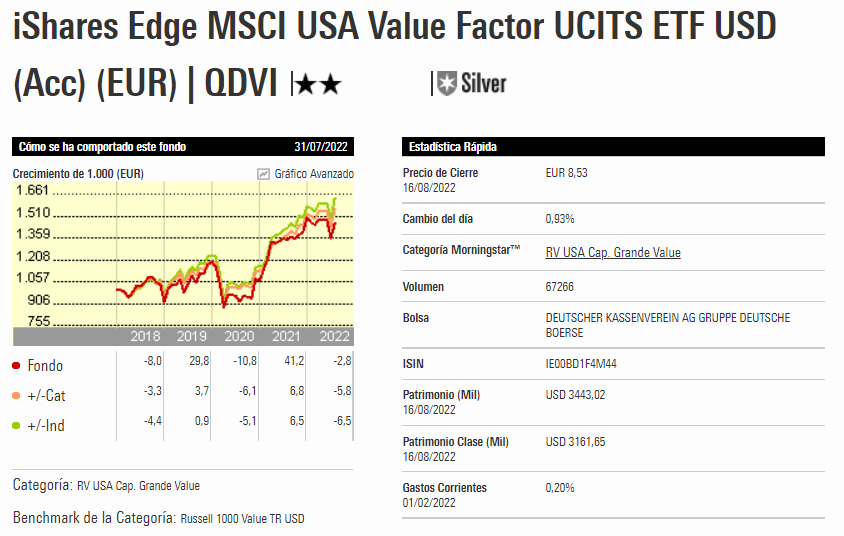Click the ISIN code IE00BD1F4M44
The width and height of the screenshot is (844, 536).
(581, 364)
